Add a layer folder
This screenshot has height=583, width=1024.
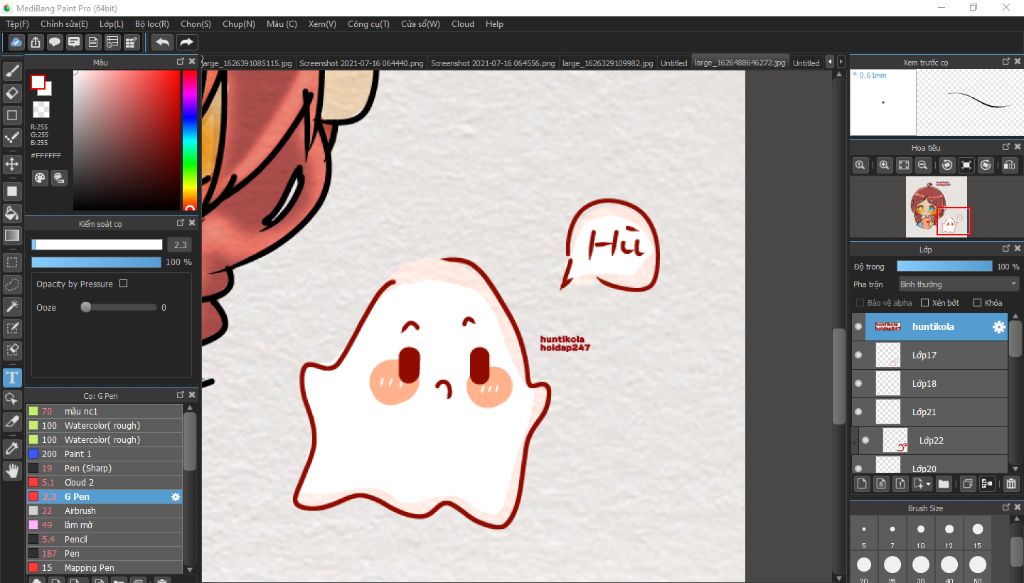[944, 484]
